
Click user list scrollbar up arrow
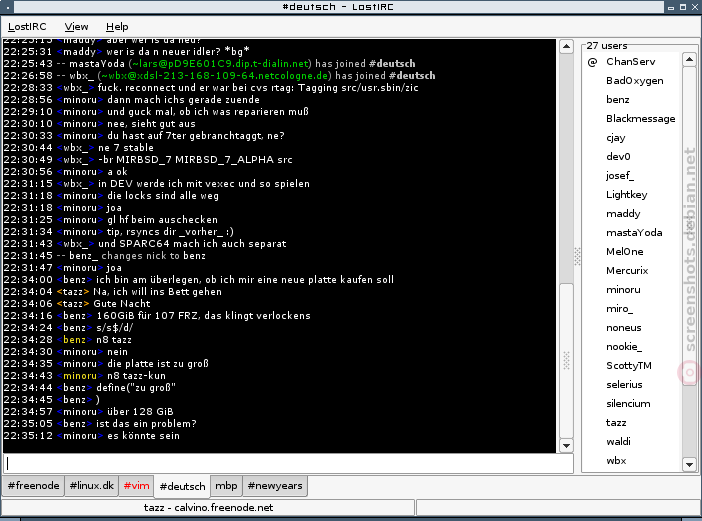click(689, 60)
